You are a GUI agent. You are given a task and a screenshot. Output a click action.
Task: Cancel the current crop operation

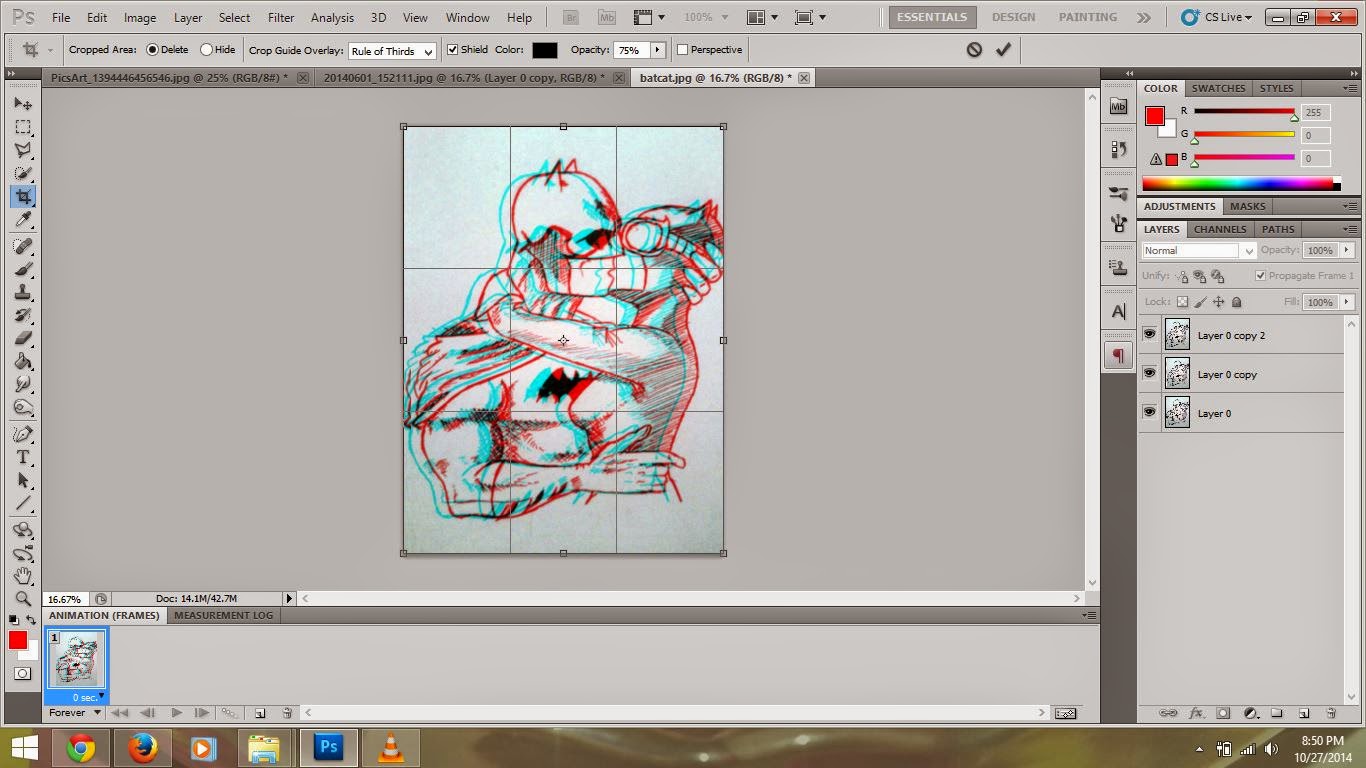pyautogui.click(x=974, y=49)
